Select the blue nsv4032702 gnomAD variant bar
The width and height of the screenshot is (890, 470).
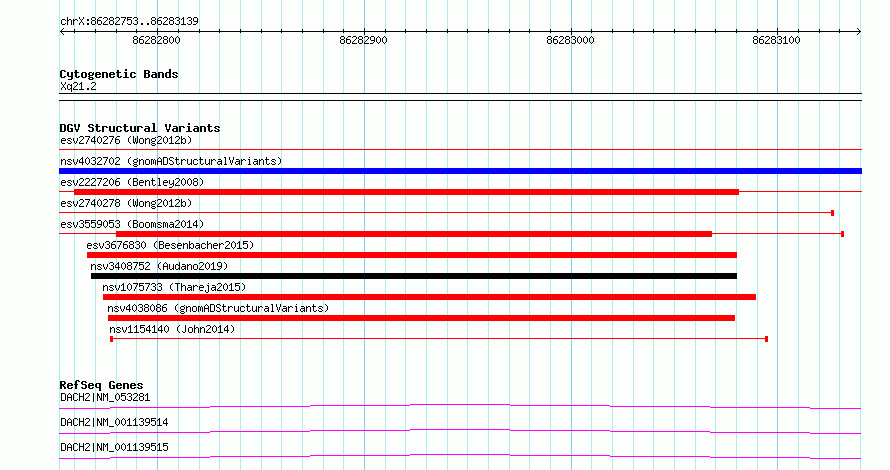(460, 171)
